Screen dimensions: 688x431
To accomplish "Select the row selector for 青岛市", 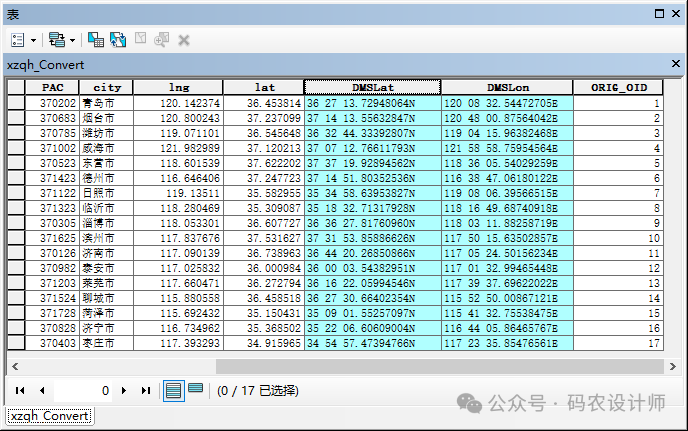I will point(16,103).
